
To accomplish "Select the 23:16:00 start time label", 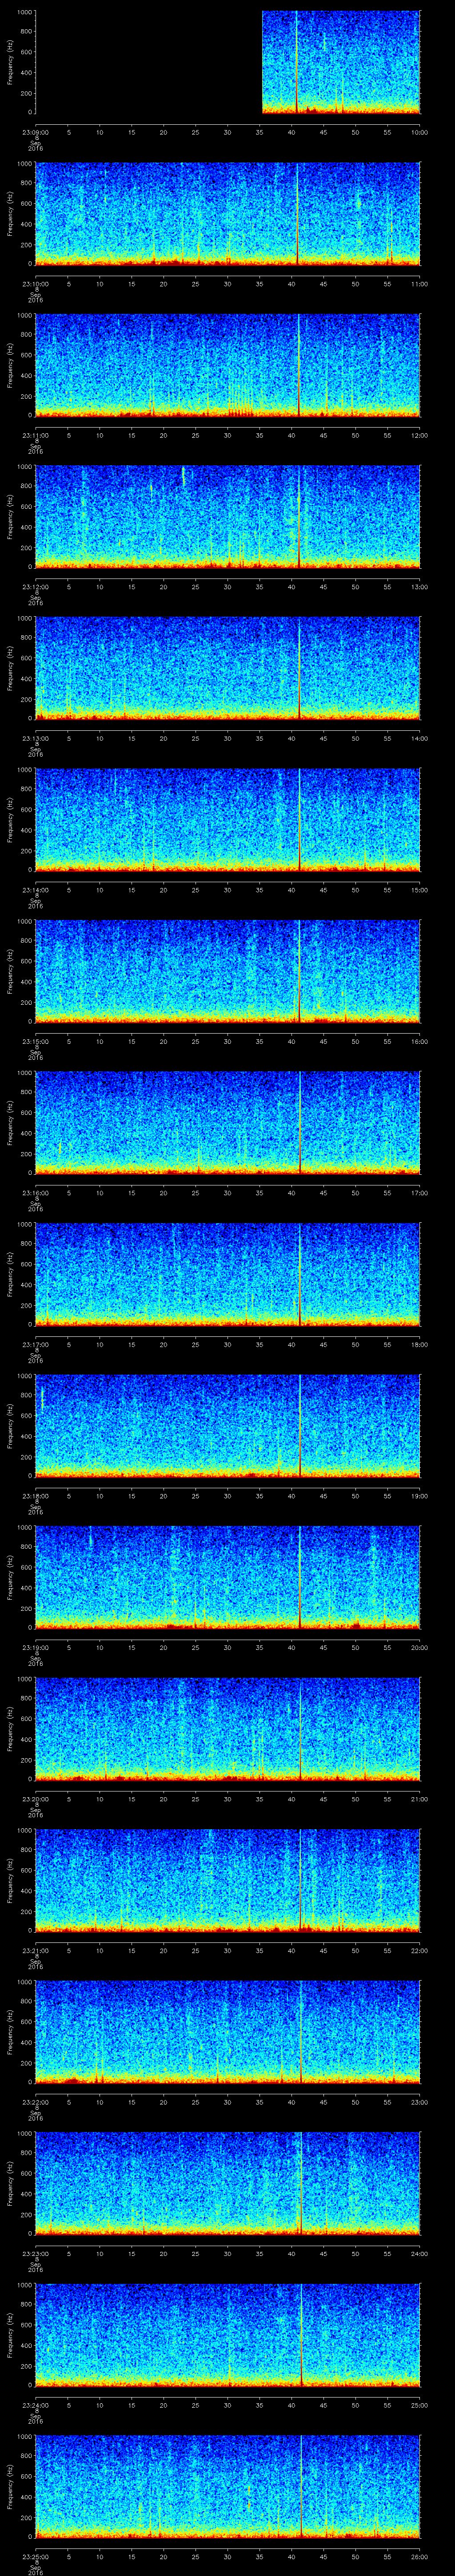I will click(36, 1193).
